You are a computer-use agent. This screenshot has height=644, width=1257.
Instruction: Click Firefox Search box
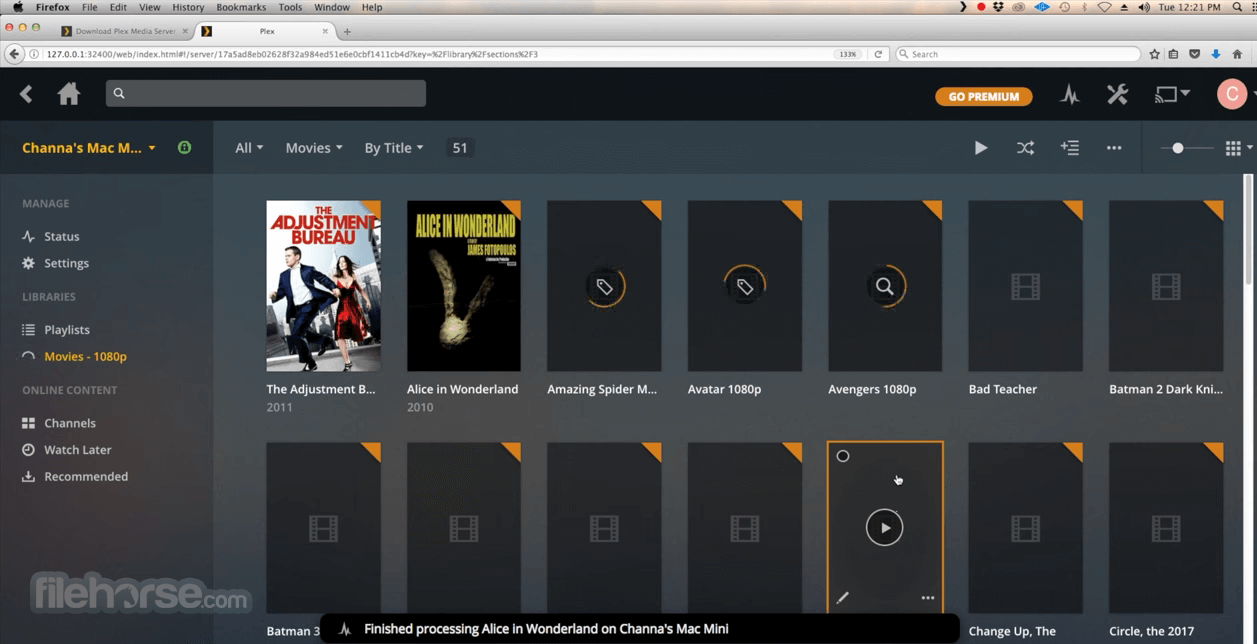1018,54
